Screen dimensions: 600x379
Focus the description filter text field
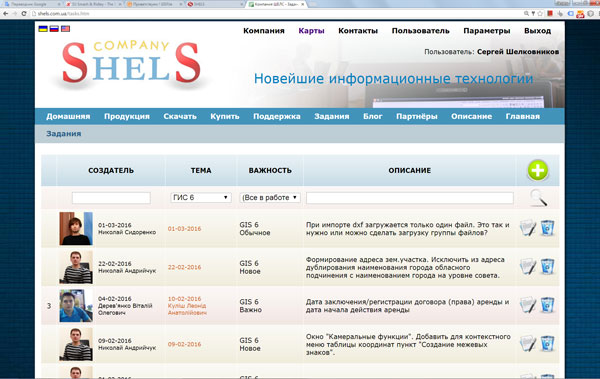coord(409,198)
